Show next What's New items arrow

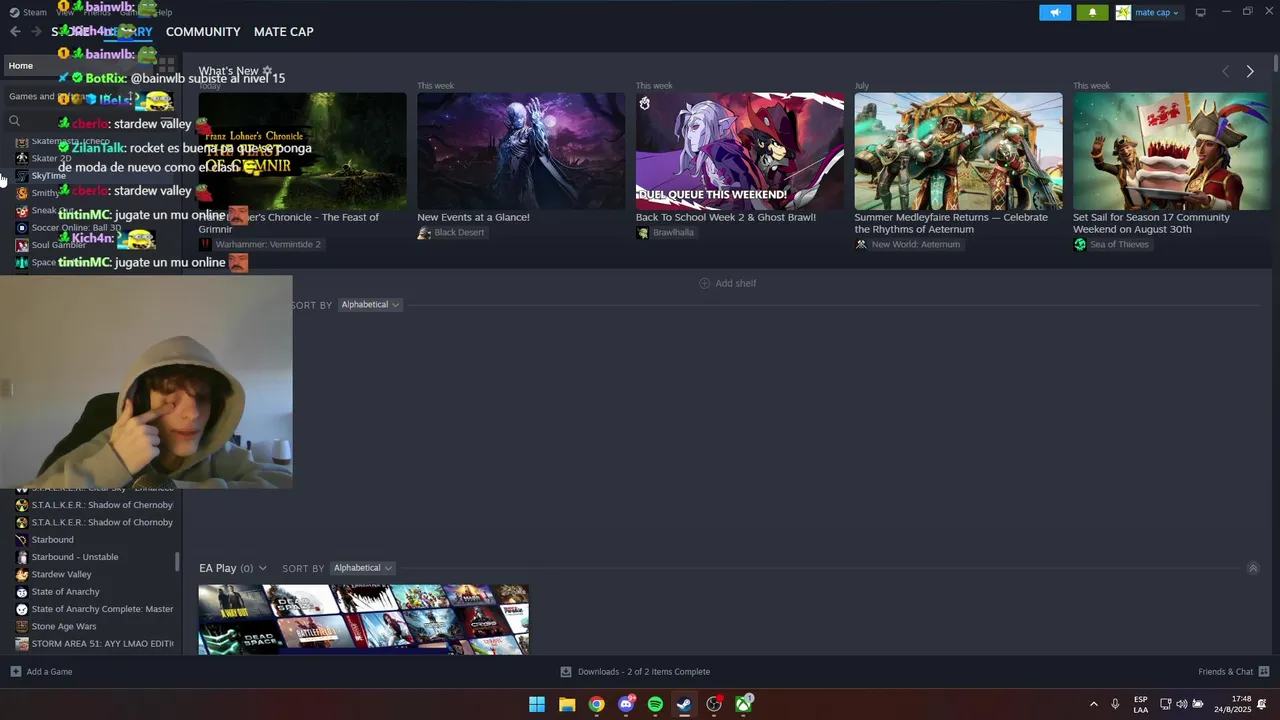click(x=1250, y=71)
